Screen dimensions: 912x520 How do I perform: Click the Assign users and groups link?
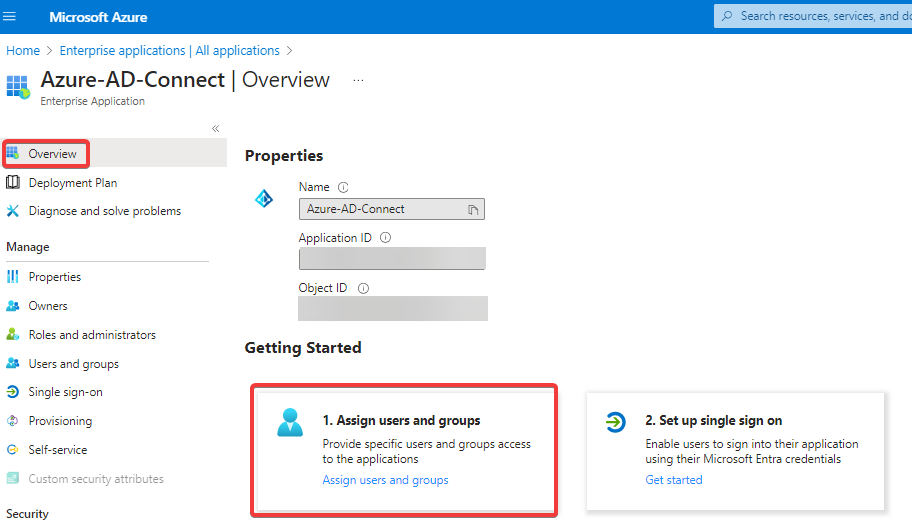[x=385, y=480]
